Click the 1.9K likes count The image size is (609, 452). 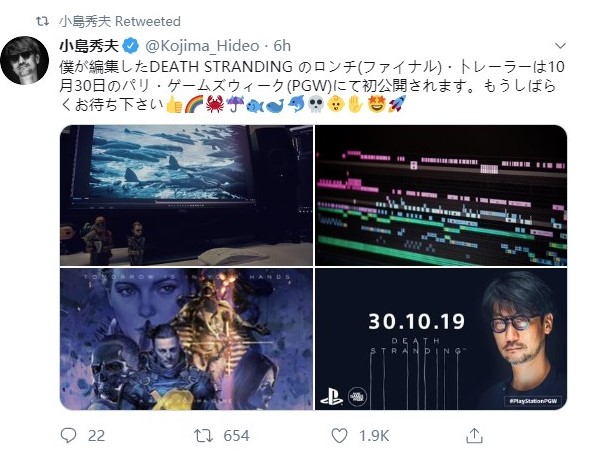click(374, 436)
